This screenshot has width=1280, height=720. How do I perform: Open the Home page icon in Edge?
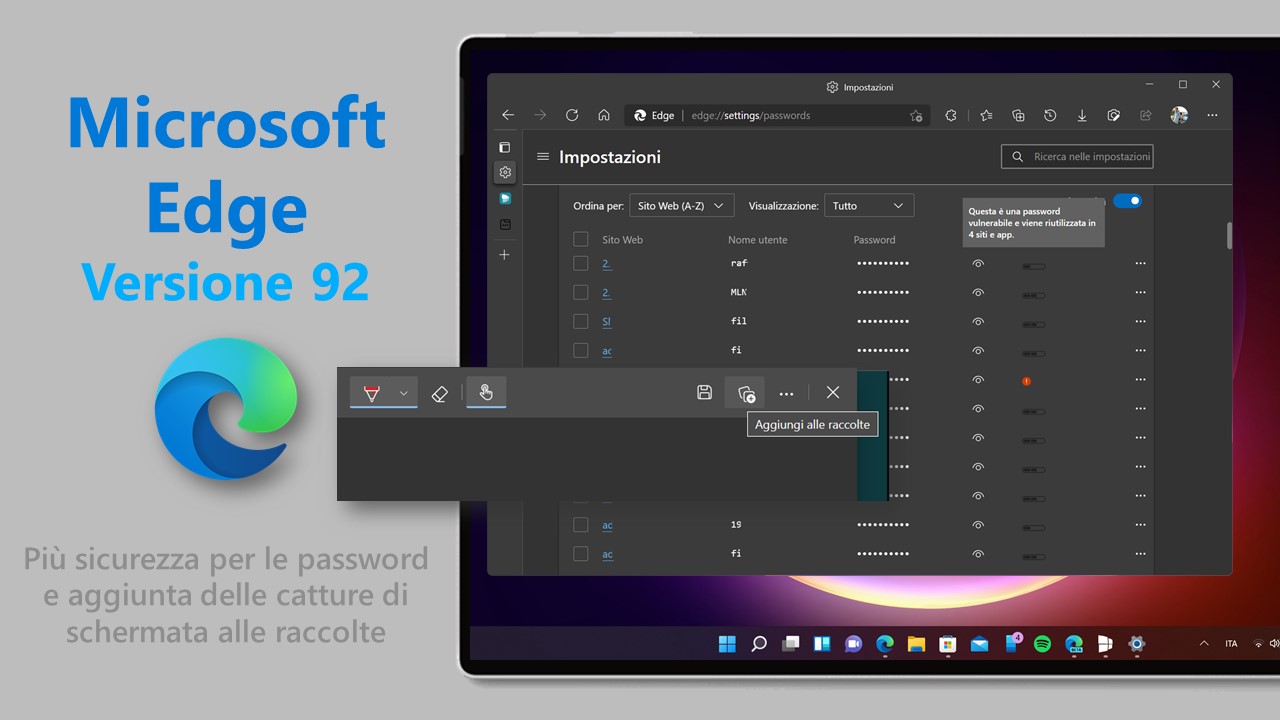pos(604,115)
